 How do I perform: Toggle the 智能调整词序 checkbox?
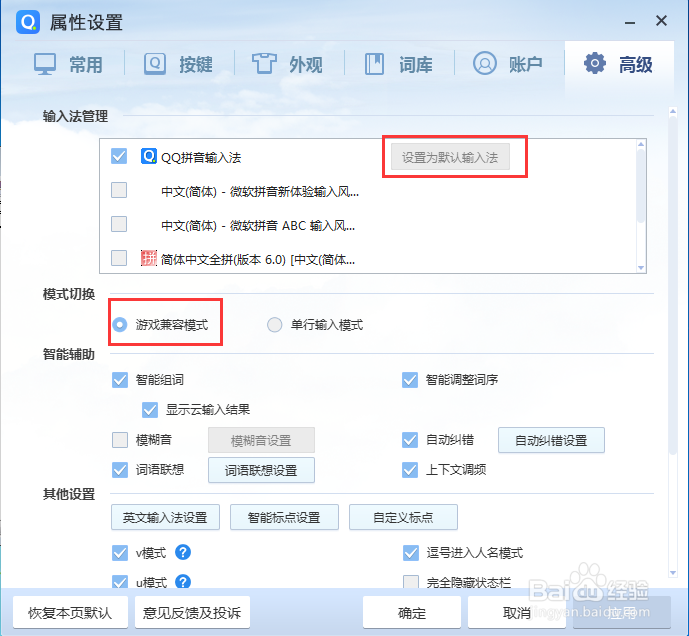pyautogui.click(x=410, y=380)
